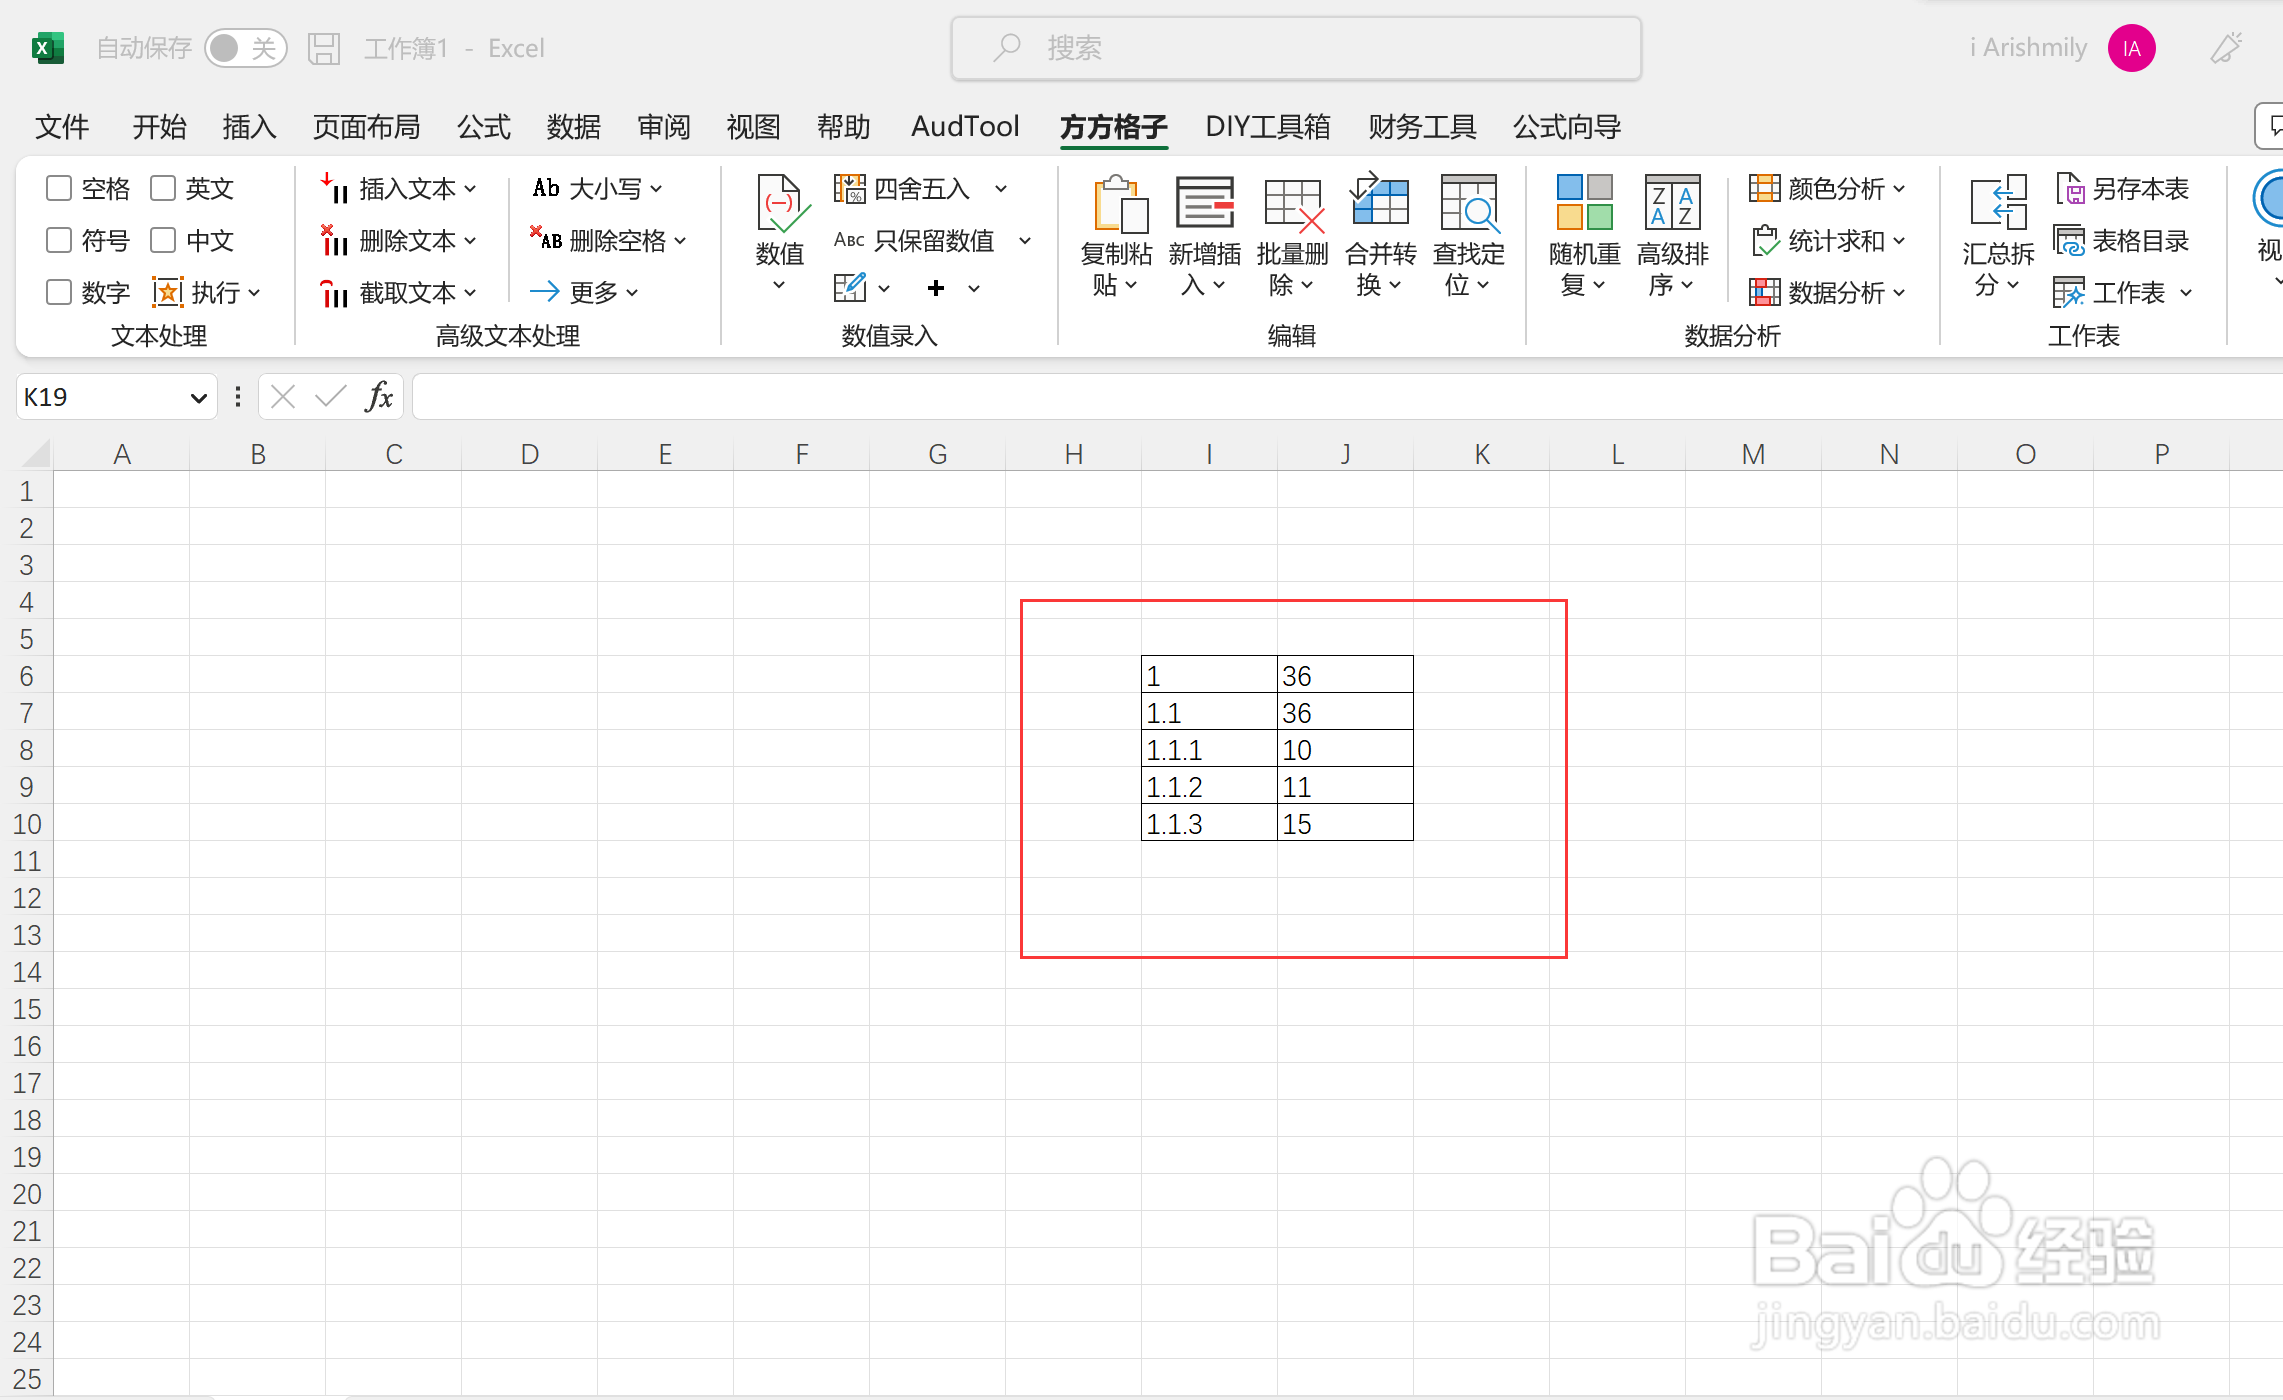The width and height of the screenshot is (2283, 1400).
Task: Select cell containing 1.1.3
Action: coord(1209,823)
